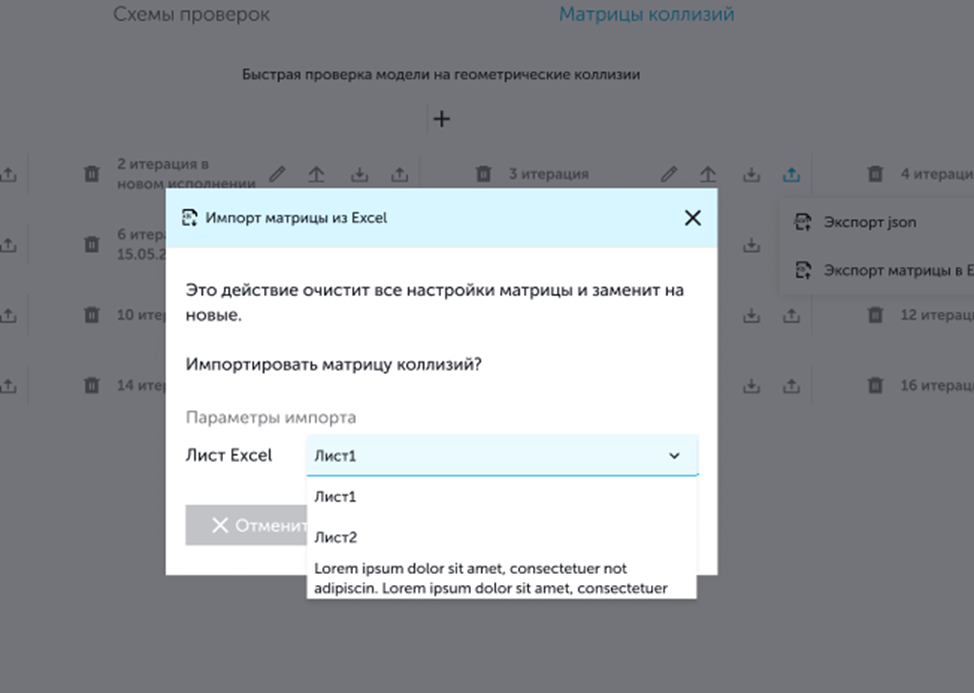Click the blue export icon for '3 итерация'
This screenshot has width=974, height=693.
[791, 174]
